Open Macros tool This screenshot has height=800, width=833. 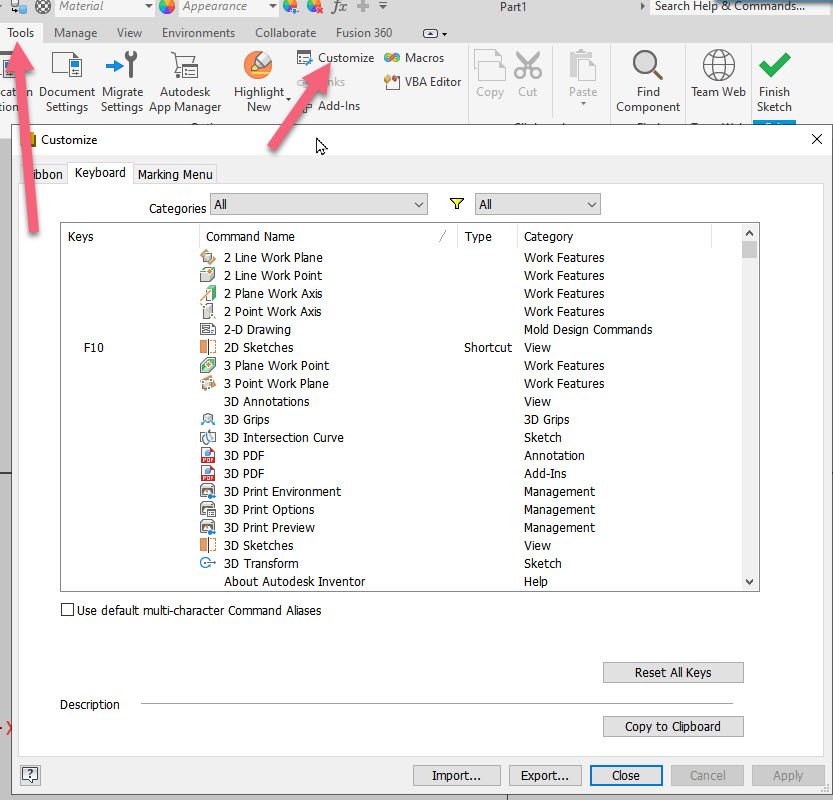pyautogui.click(x=414, y=57)
